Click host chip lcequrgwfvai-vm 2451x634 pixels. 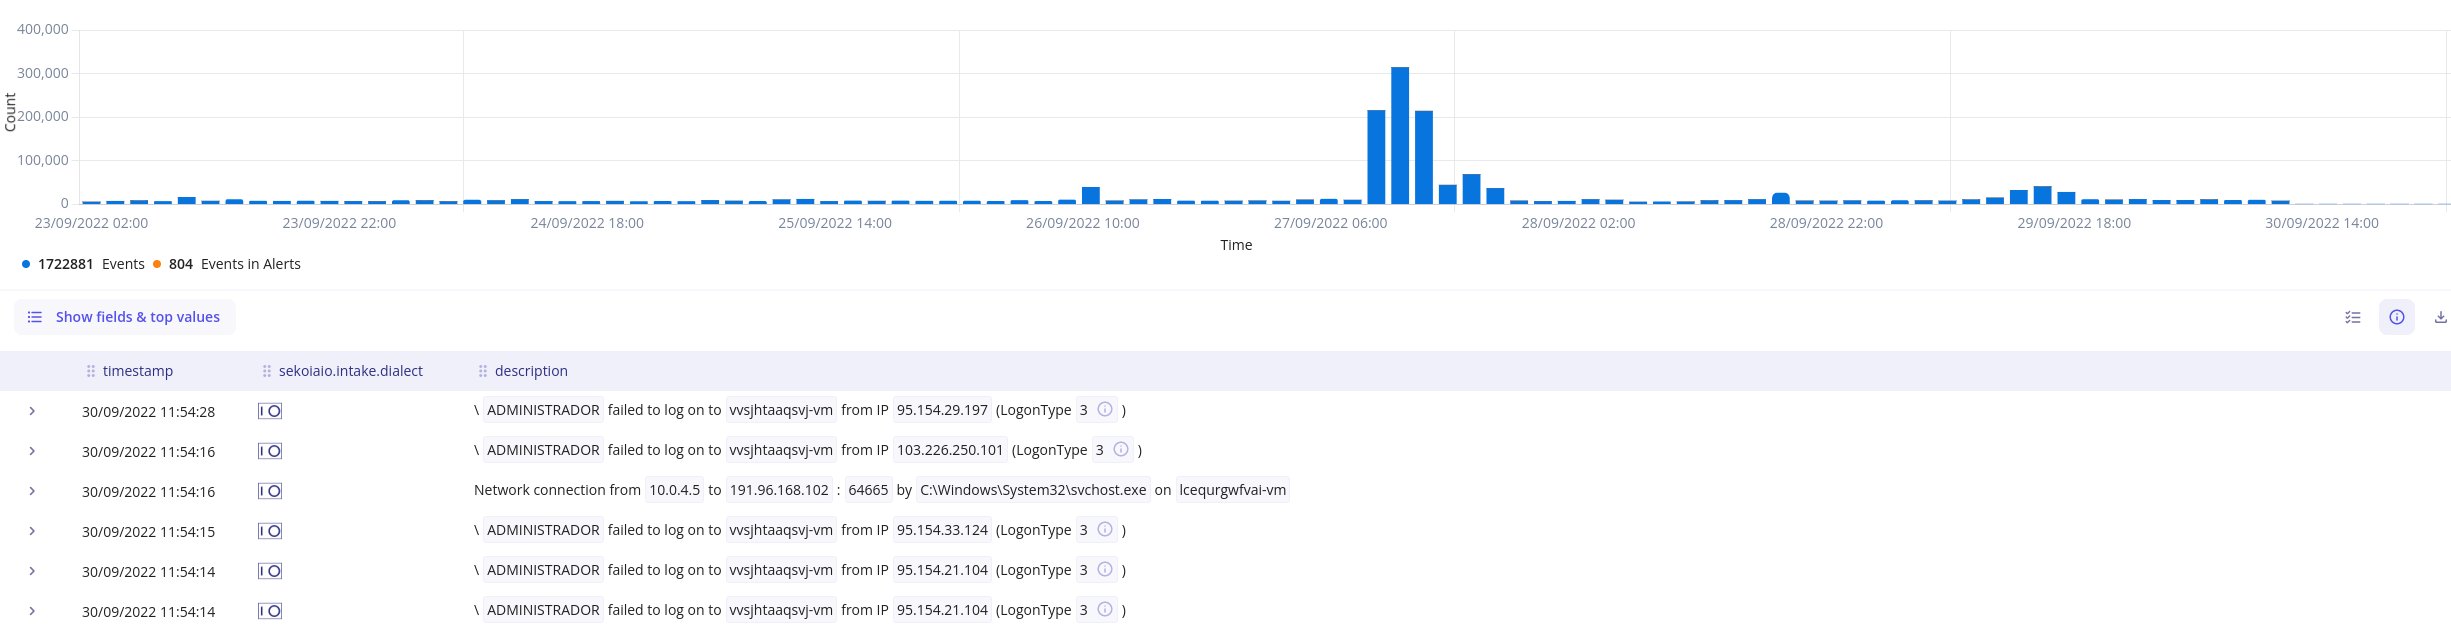tap(1233, 490)
